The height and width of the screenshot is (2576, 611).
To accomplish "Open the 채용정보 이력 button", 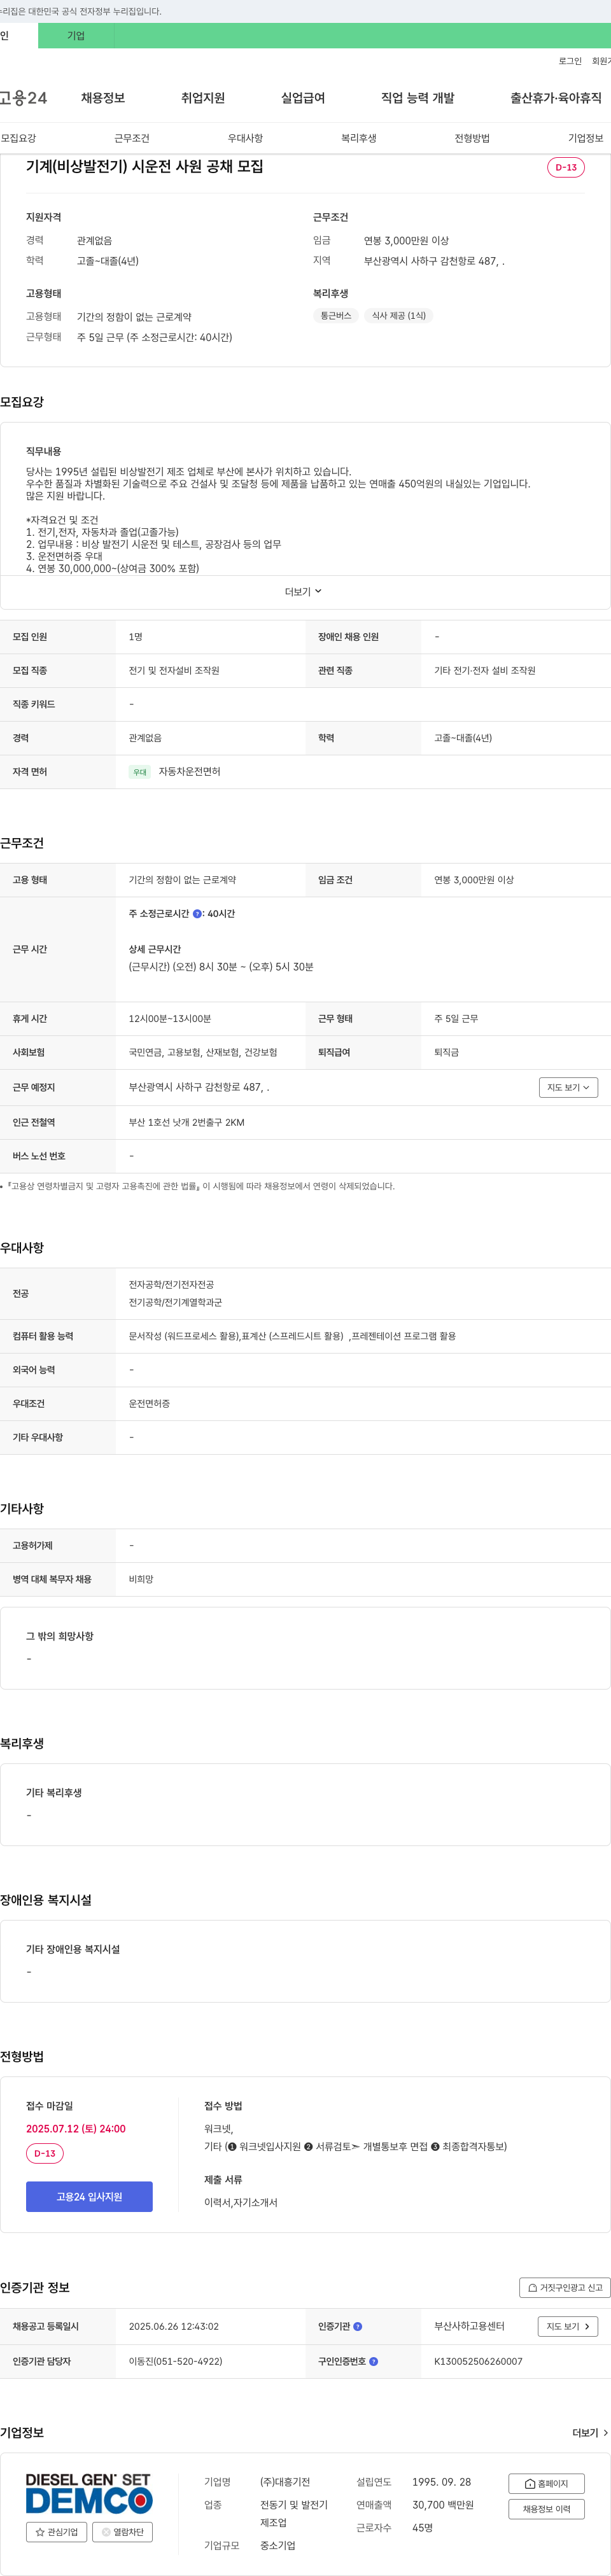I will click(x=546, y=2509).
